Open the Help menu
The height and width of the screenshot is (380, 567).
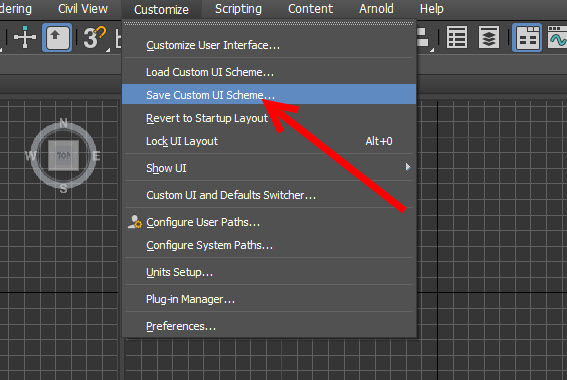click(431, 9)
